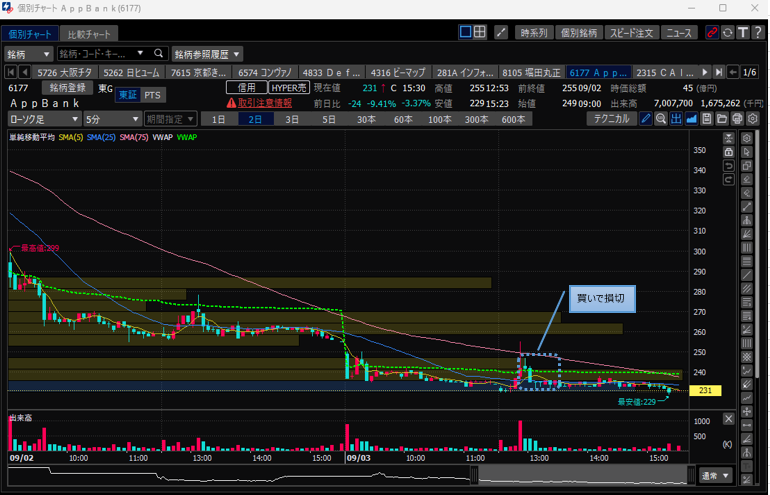Click the red link chain icon
Image resolution: width=770 pixels, height=495 pixels.
(x=712, y=33)
